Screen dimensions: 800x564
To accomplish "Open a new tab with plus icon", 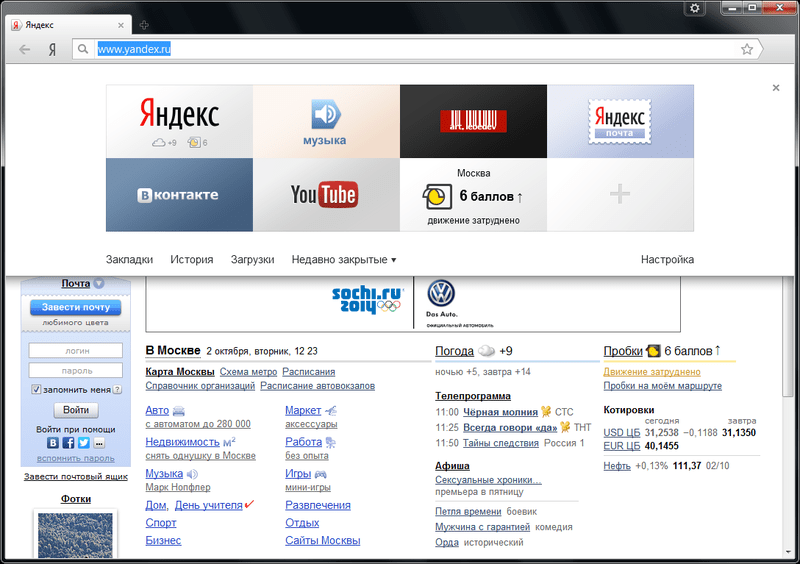I will (144, 24).
